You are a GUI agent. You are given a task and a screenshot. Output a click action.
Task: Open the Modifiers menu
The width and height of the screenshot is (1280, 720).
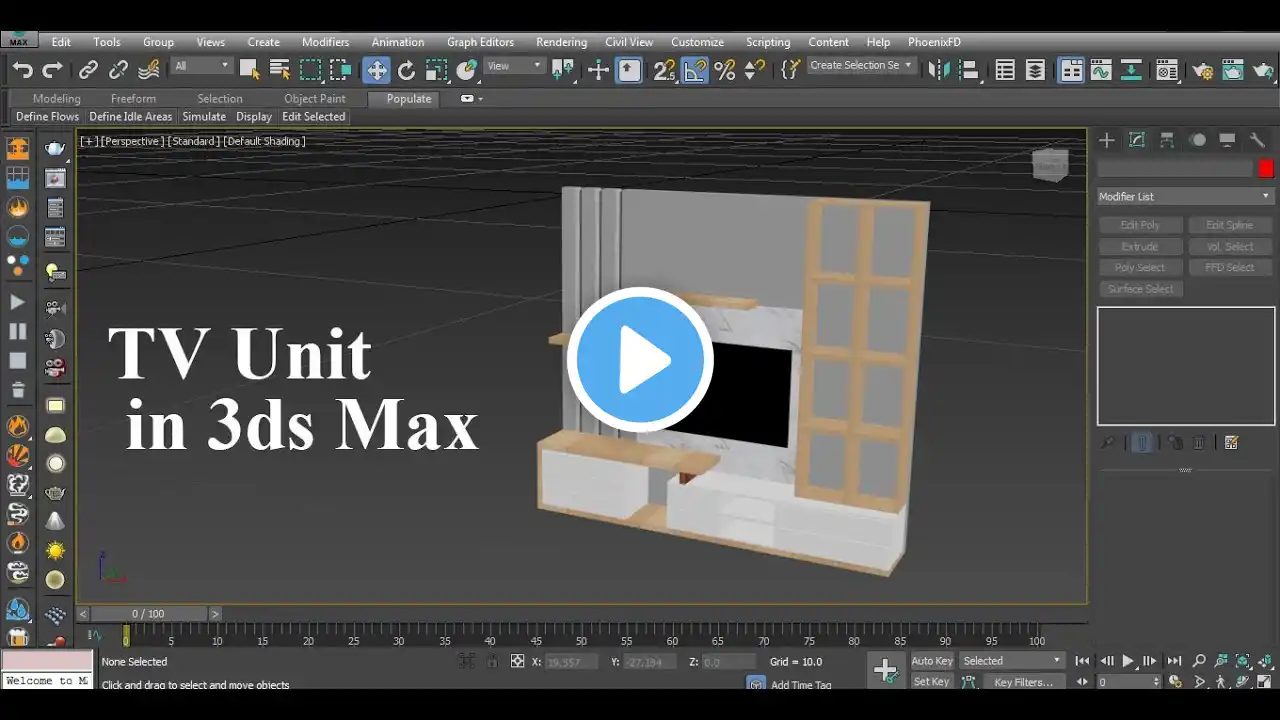[x=326, y=42]
